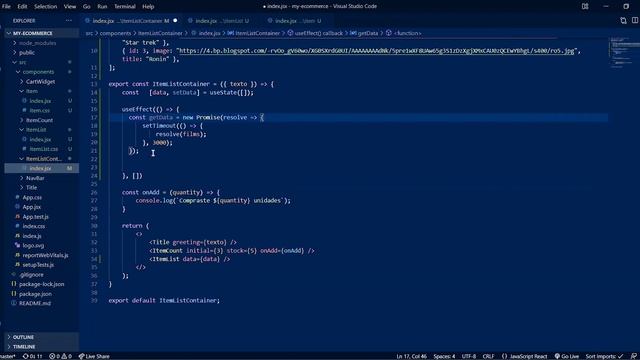Open index.js file in src
Viewport: 640px width, 360px height.
(x=31, y=236)
